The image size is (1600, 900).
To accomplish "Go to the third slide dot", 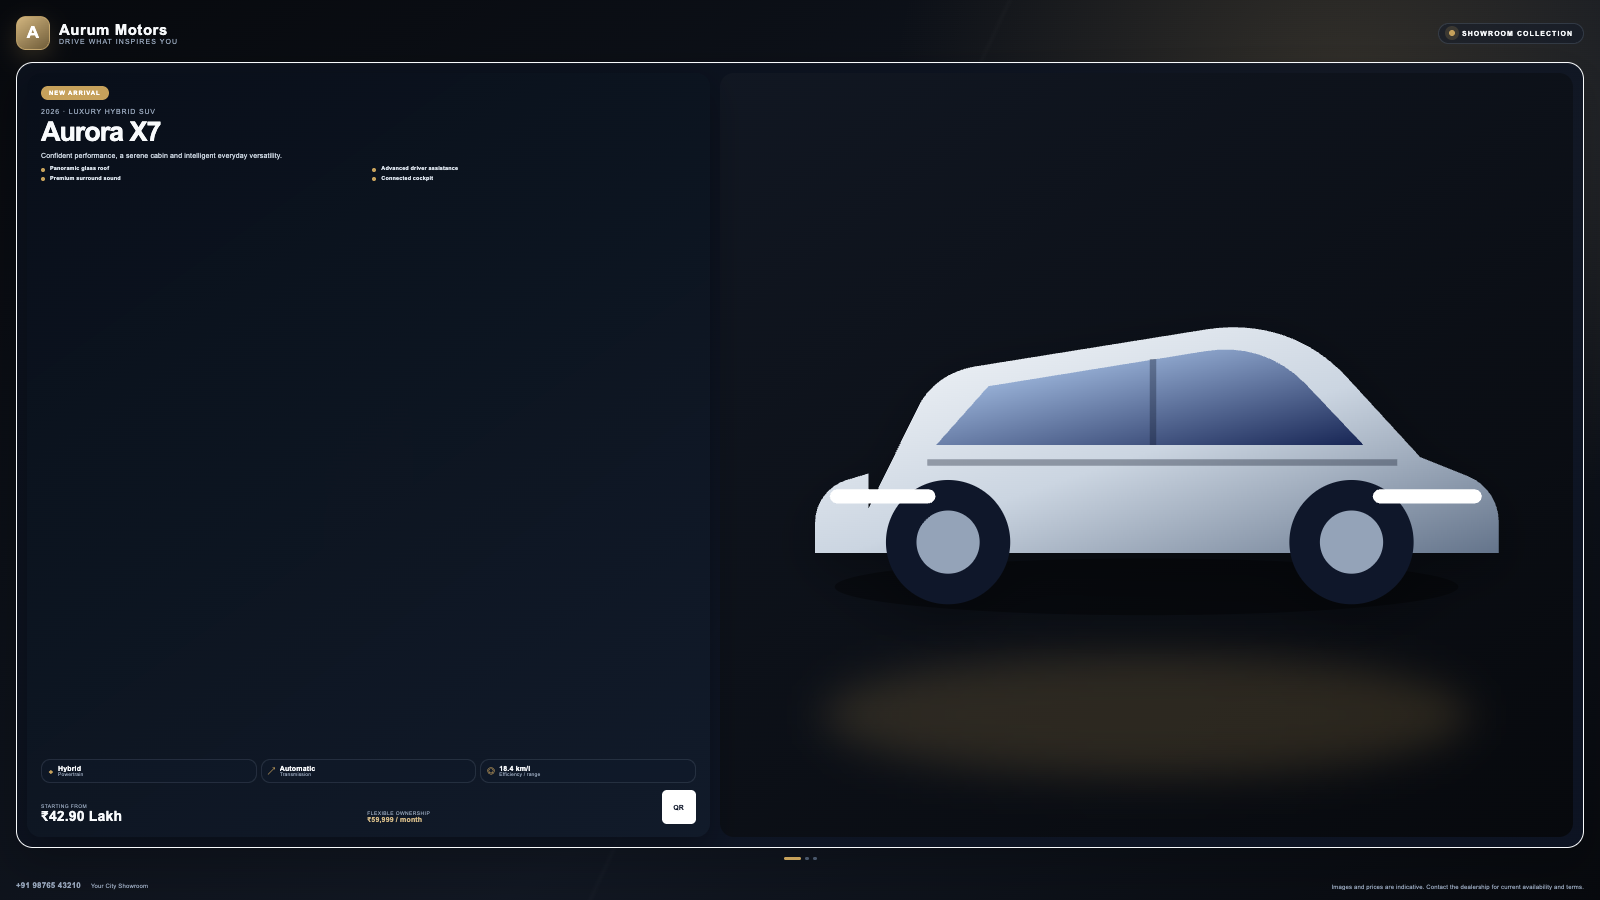I will click(815, 858).
